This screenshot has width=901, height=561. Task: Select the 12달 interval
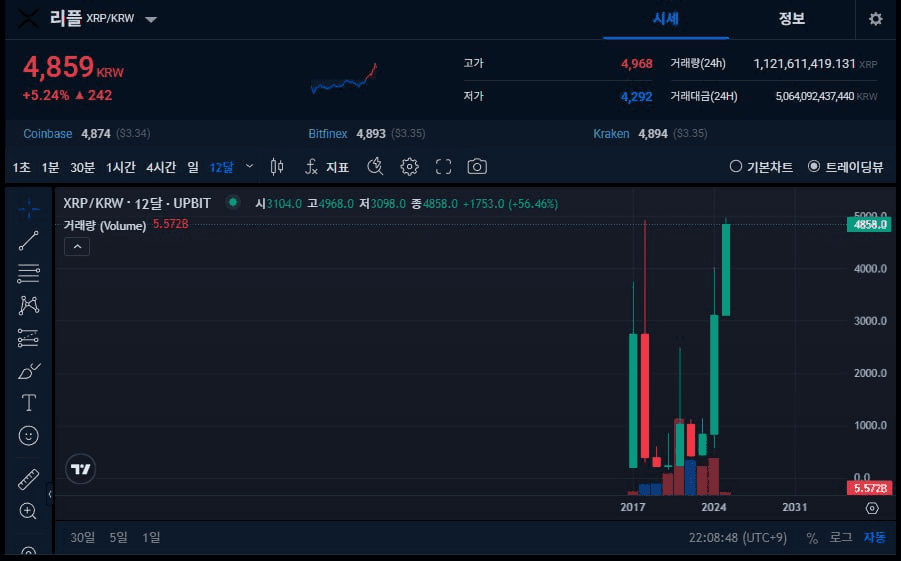click(x=222, y=167)
